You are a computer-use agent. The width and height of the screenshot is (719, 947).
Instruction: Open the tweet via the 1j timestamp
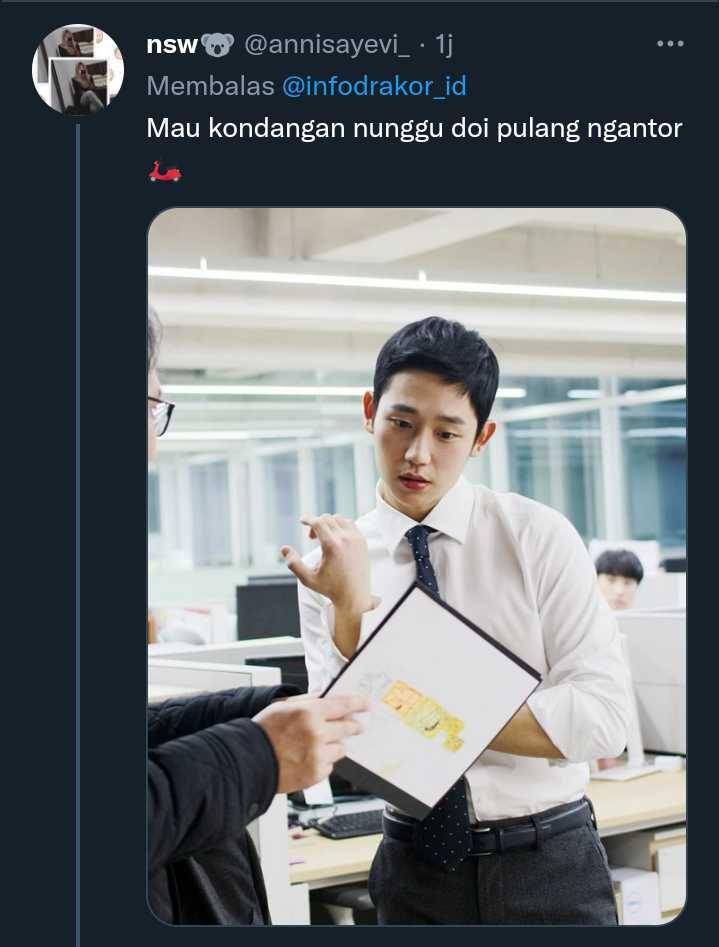pos(444,45)
